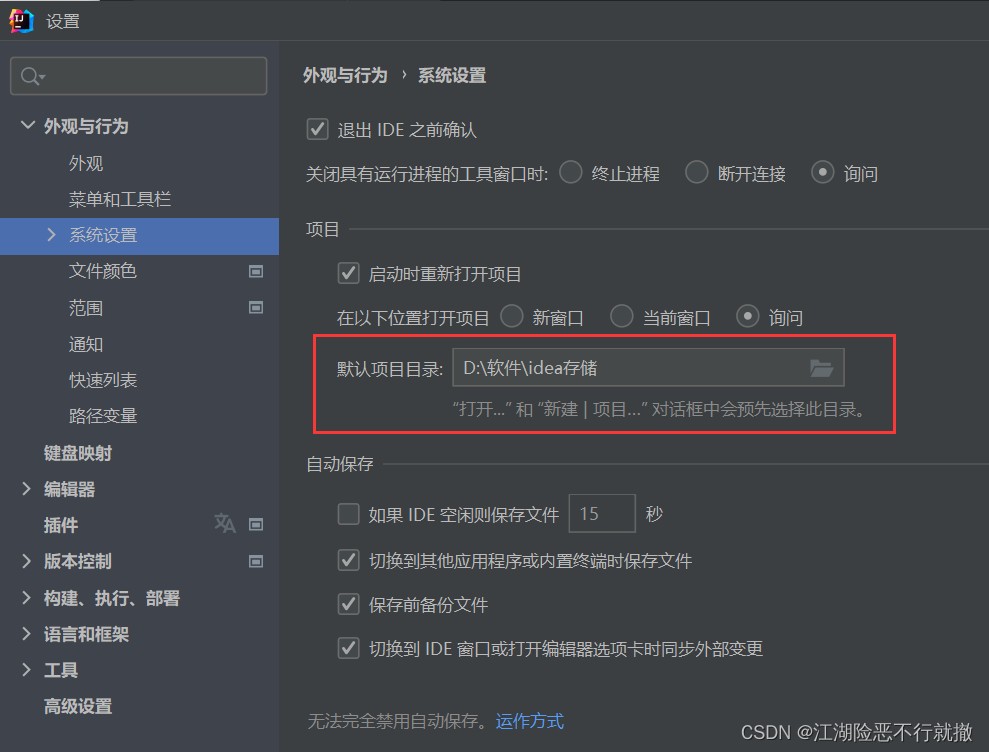Open the 文件颜色 settings page
989x752 pixels.
[x=103, y=271]
